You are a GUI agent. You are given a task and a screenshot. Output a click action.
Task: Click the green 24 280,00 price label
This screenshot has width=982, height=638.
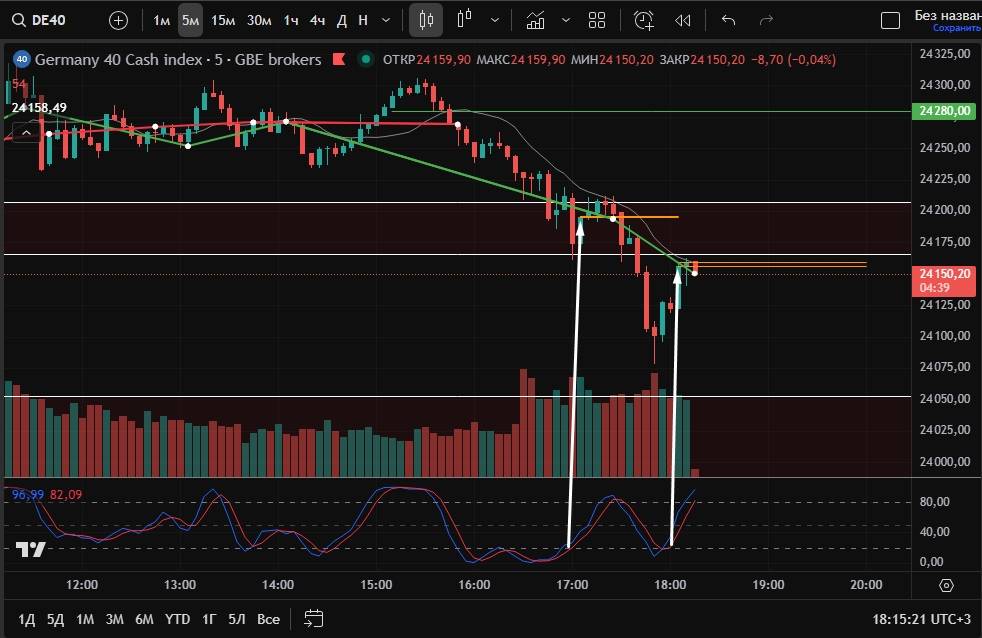click(x=944, y=112)
